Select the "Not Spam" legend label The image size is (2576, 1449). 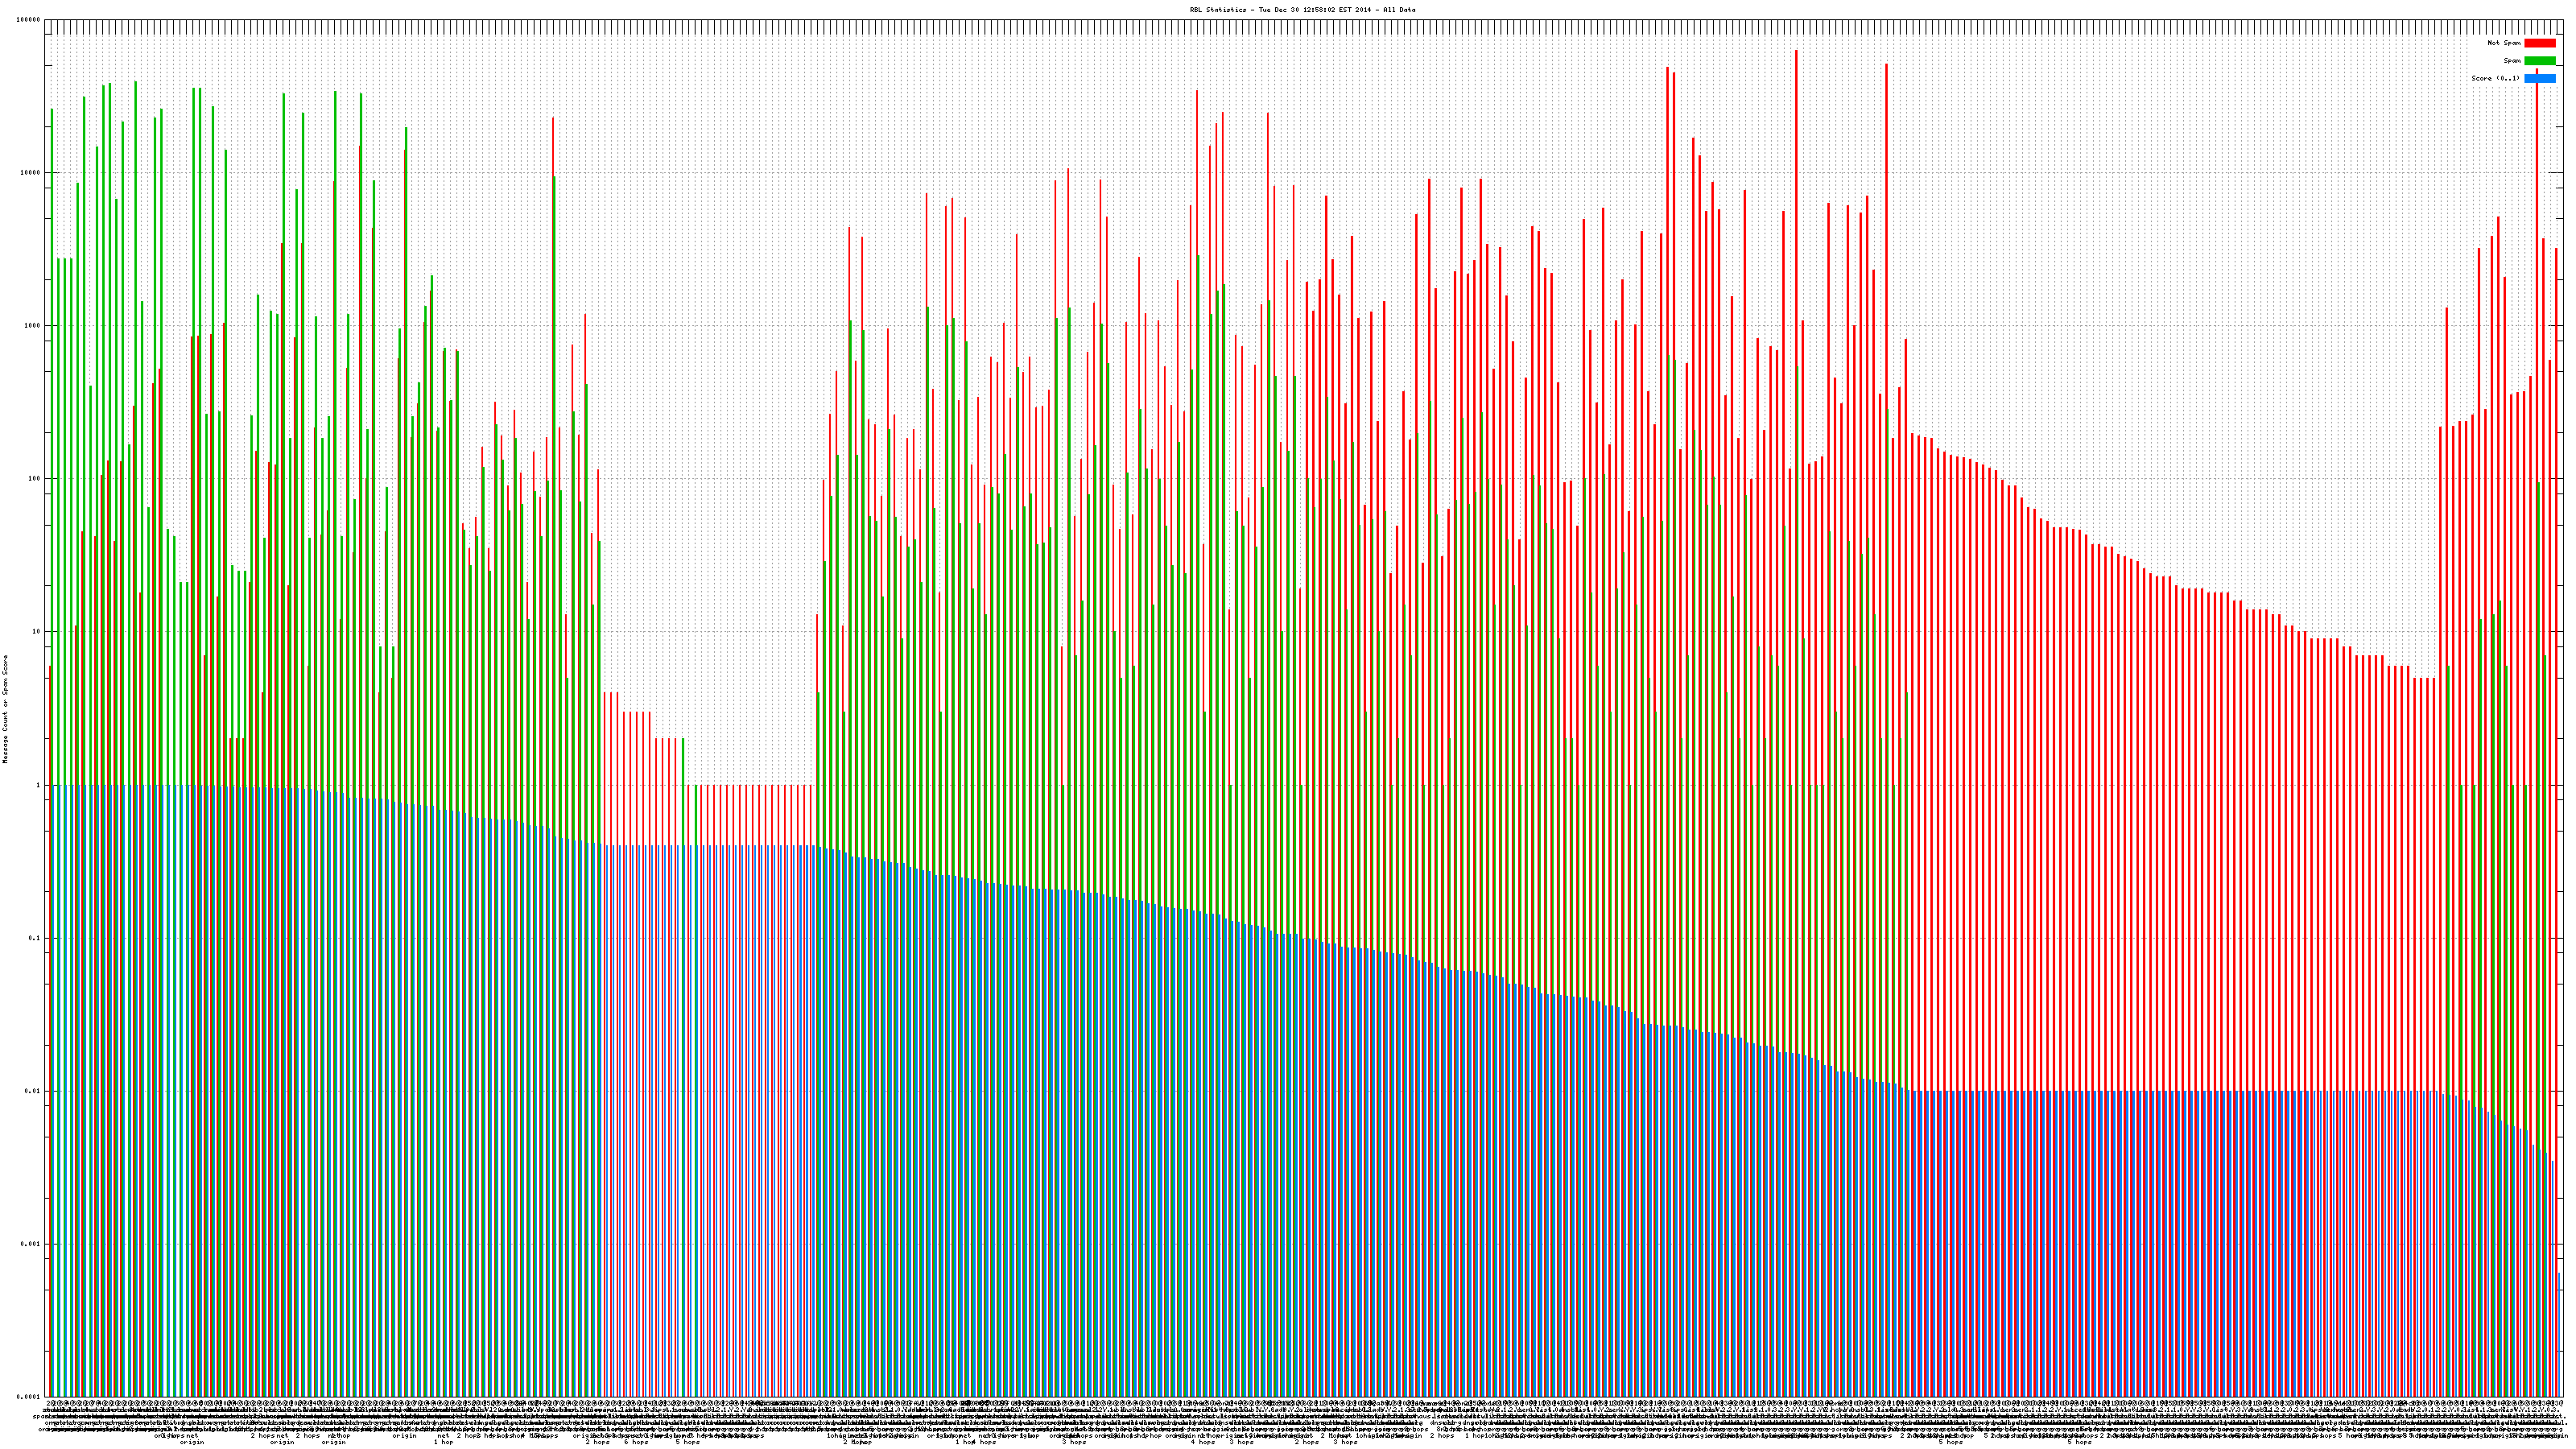[2504, 43]
